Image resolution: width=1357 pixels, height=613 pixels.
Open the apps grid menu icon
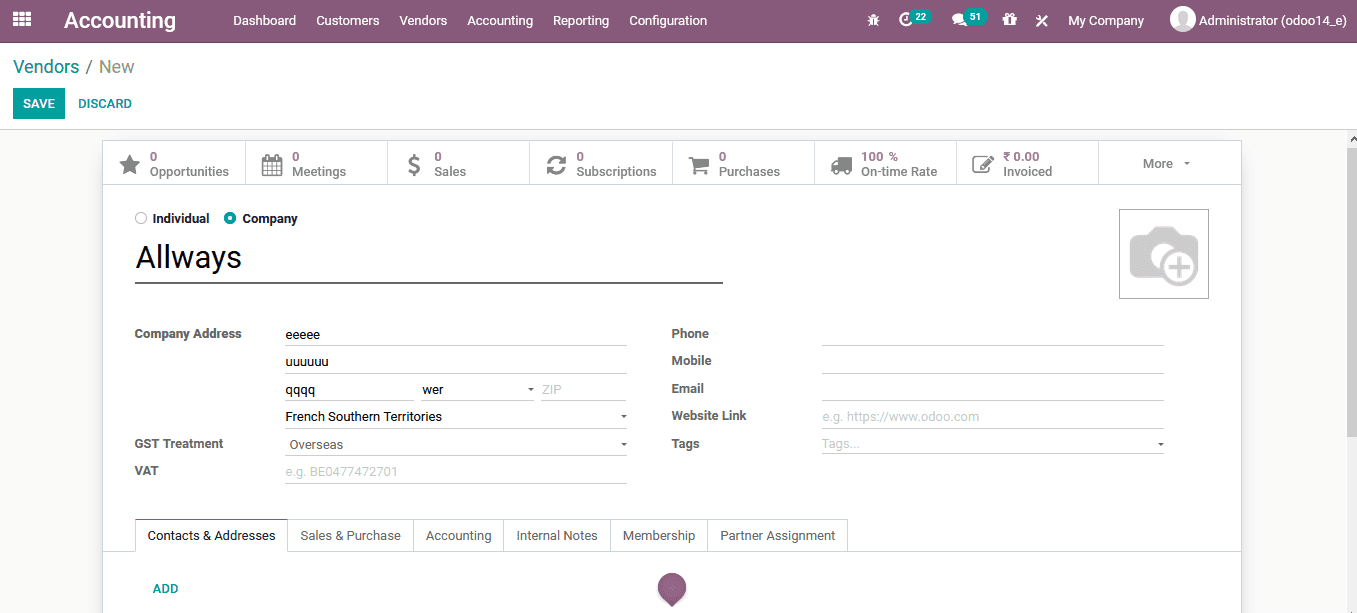point(22,19)
